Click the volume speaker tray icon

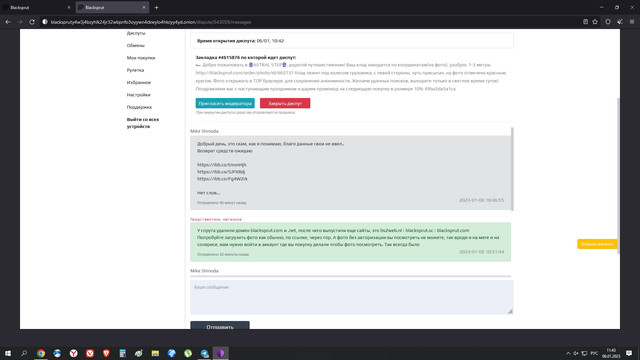[576, 353]
